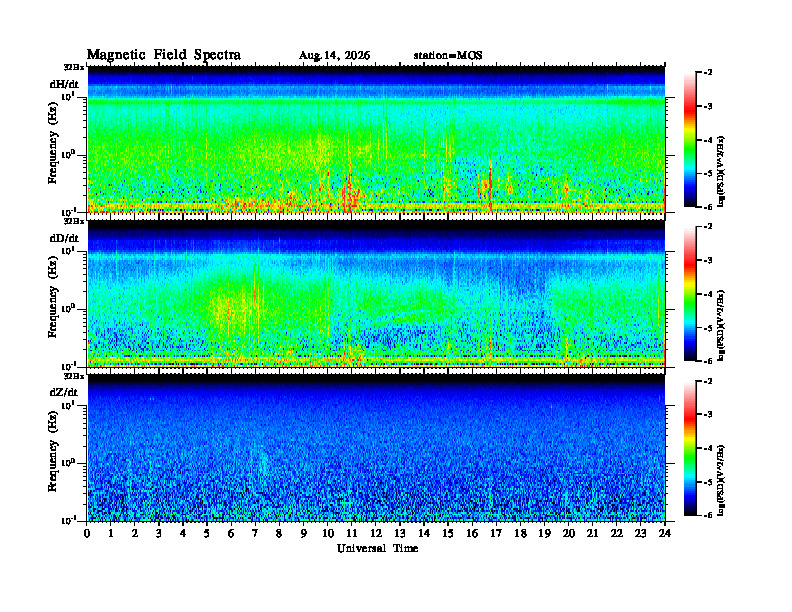Viewport: 792px width, 612px height.
Task: Click hour 21 on the time axis
Action: (592, 533)
